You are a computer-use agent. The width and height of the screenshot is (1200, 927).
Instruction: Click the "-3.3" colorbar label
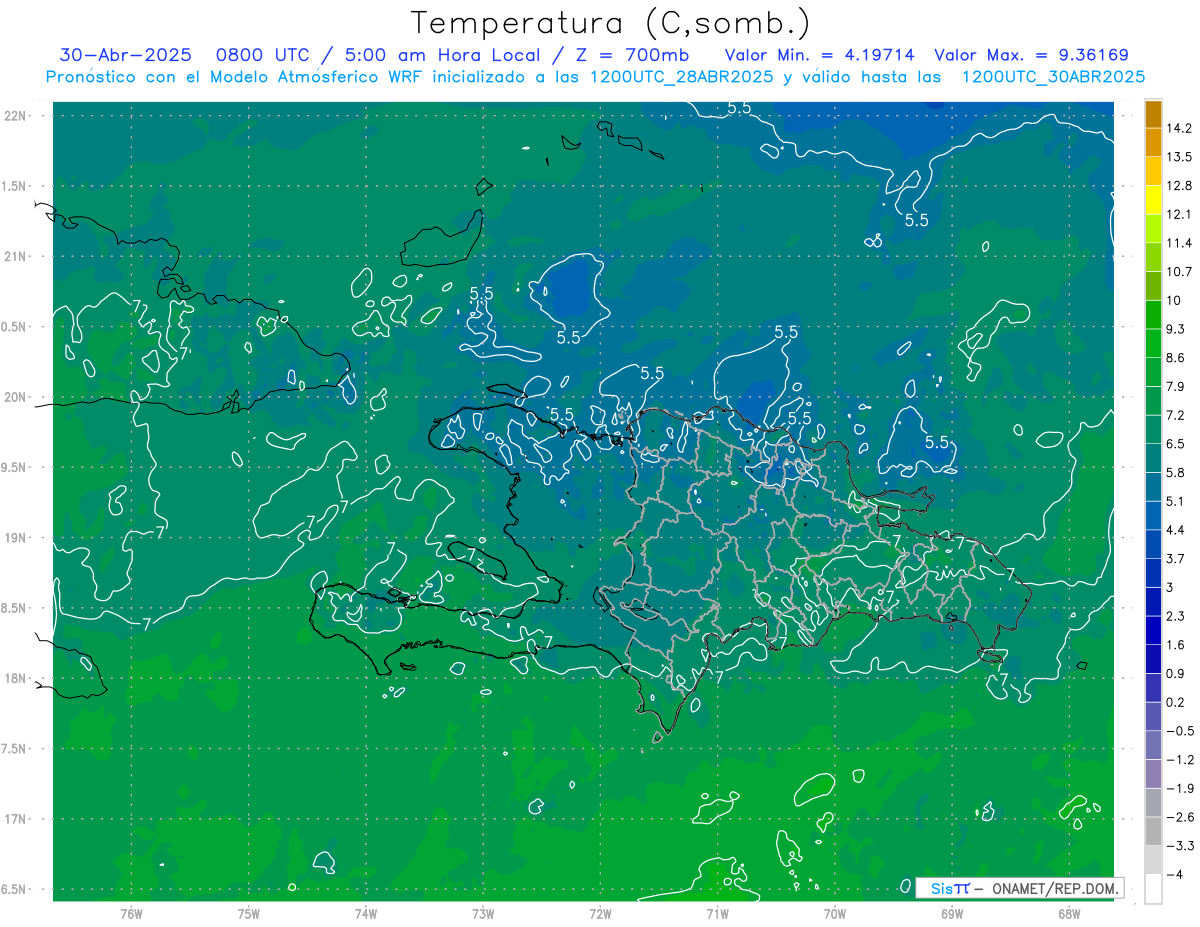1180,846
